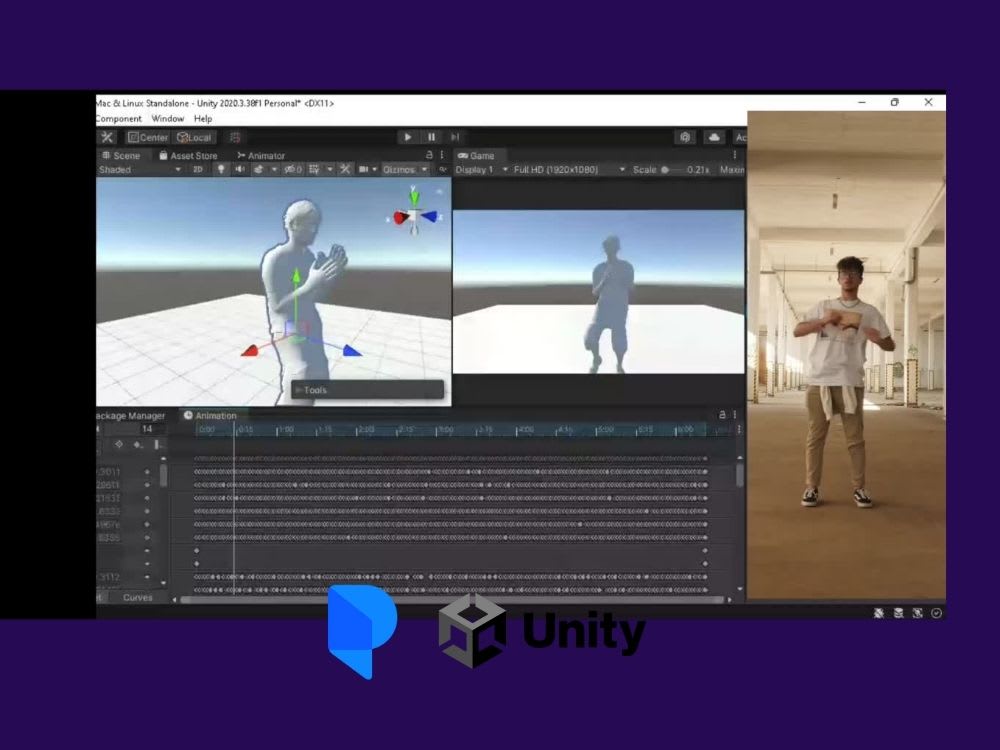Open the Gizmos dropdown
This screenshot has height=750, width=1000.
click(405, 170)
